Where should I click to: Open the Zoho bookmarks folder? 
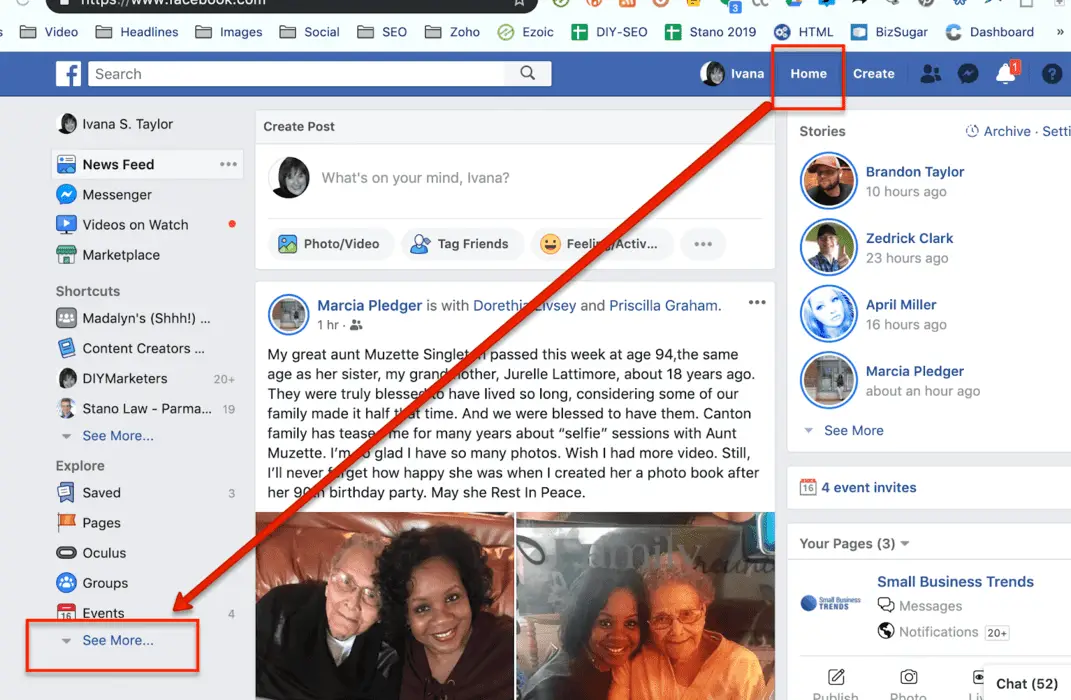[x=452, y=32]
